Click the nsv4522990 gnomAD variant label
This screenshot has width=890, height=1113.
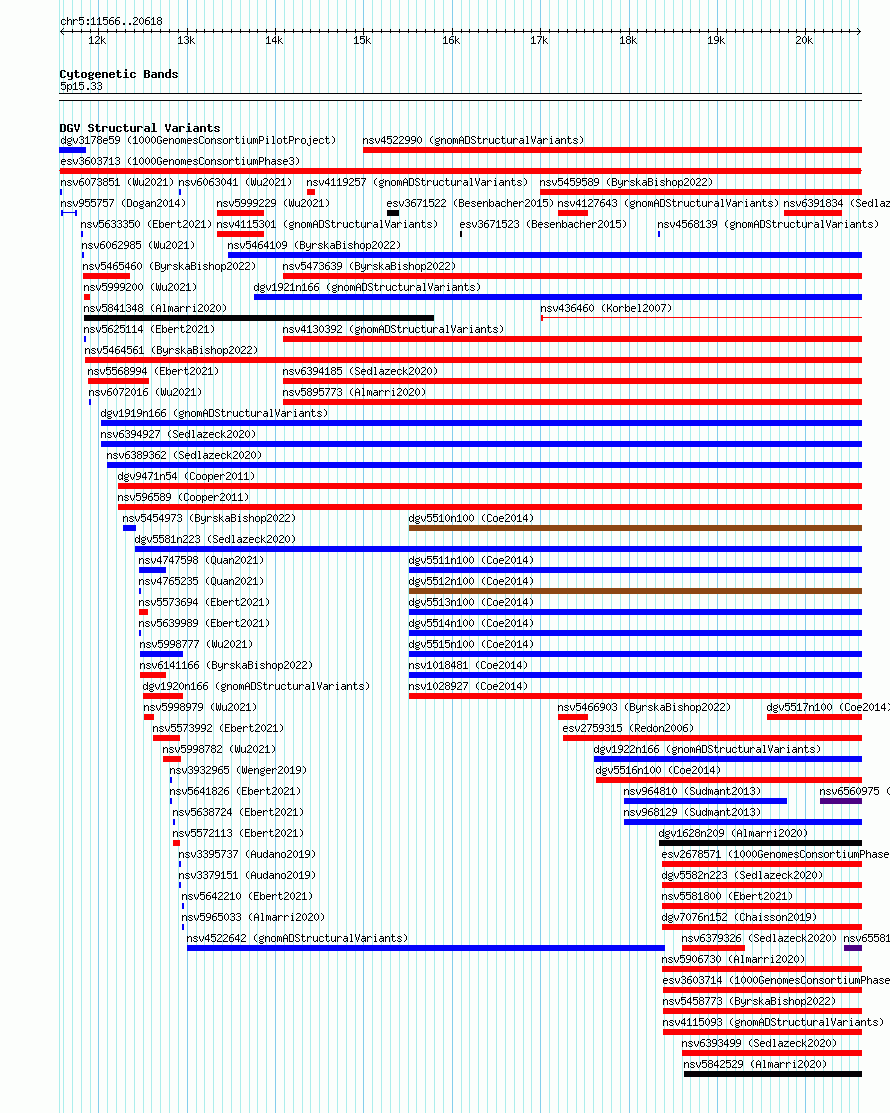click(473, 141)
